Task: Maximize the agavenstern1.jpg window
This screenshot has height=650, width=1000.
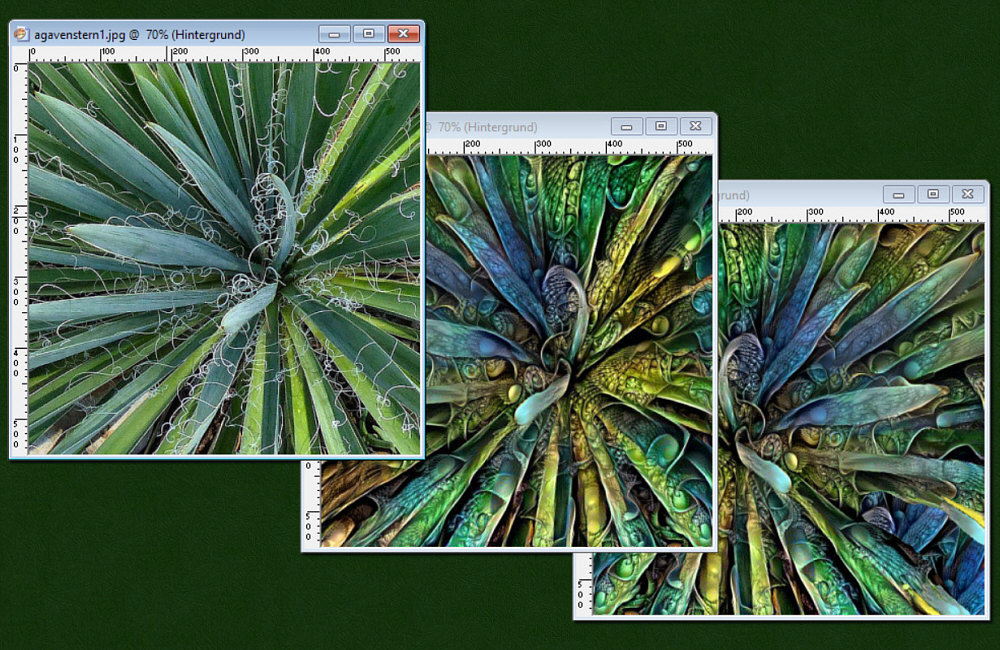Action: 368,34
